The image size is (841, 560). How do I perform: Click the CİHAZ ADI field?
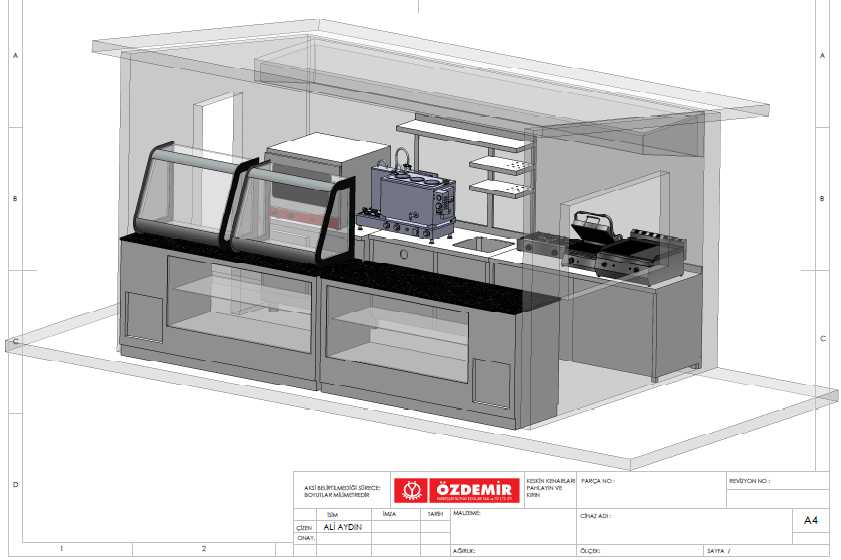596,517
